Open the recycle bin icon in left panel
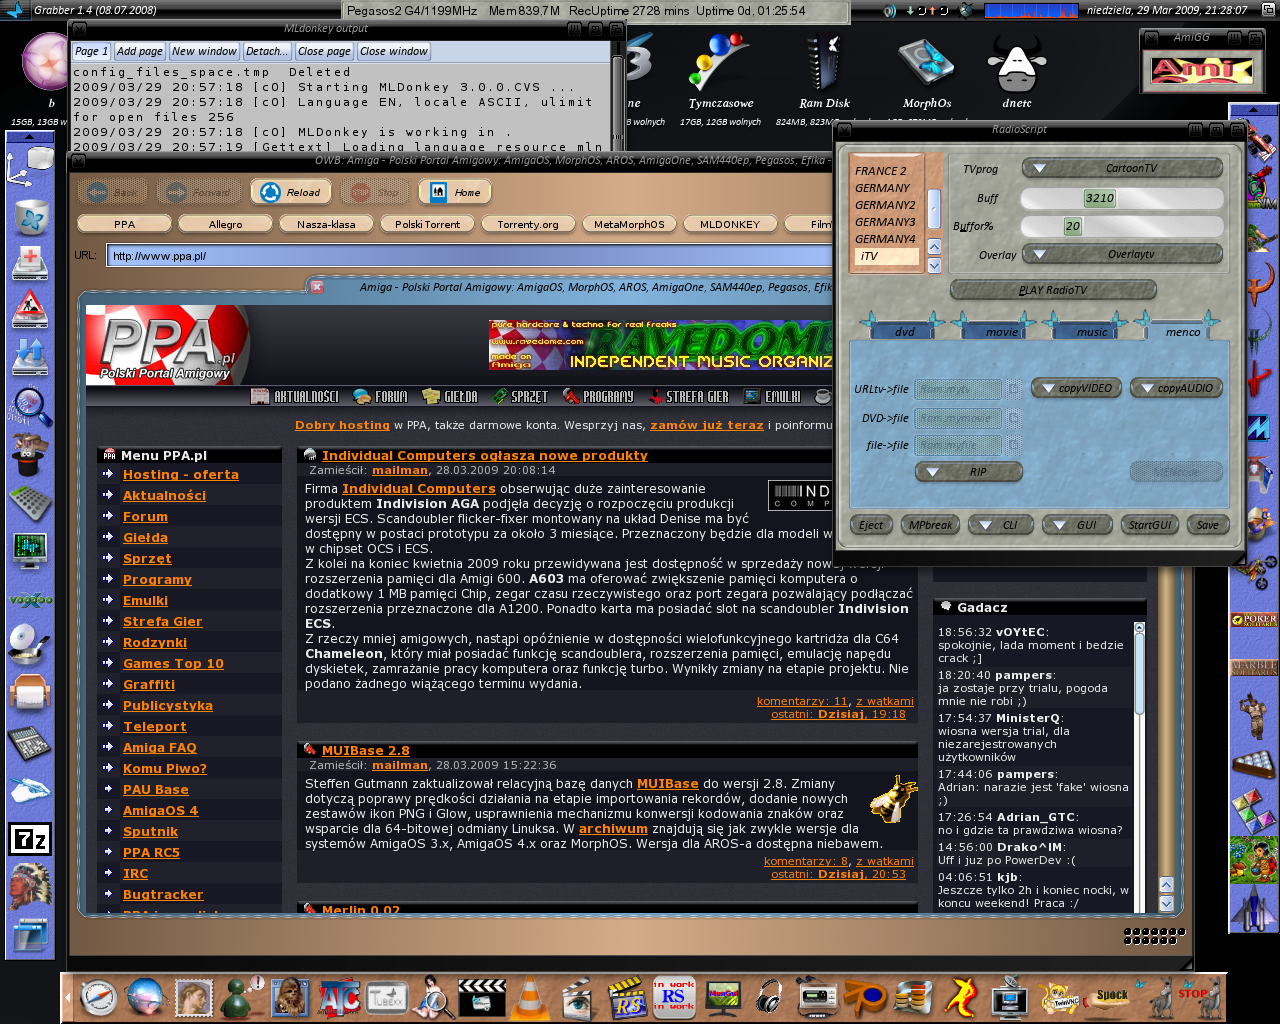The image size is (1280, 1024). pos(31,217)
